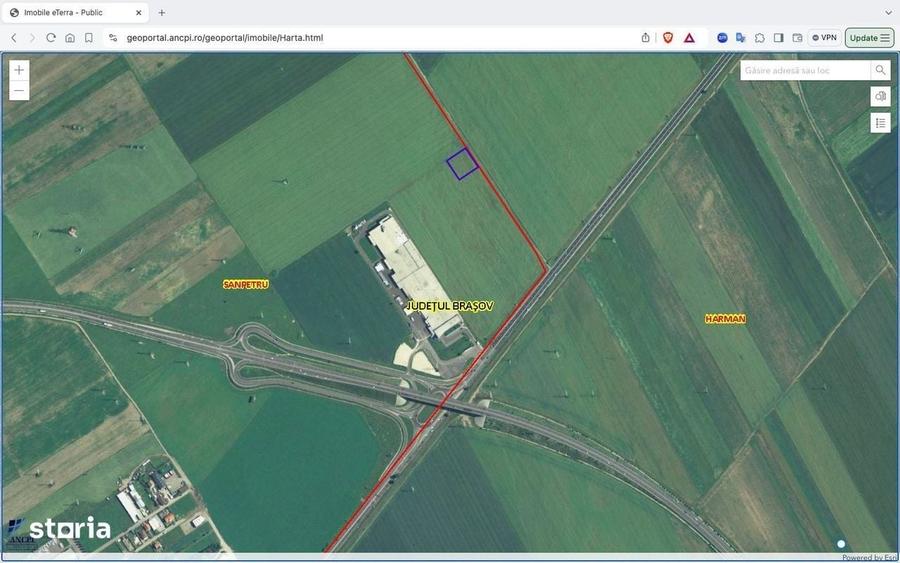Image resolution: width=900 pixels, height=563 pixels.
Task: Open the extensions puzzle icon
Action: point(759,38)
